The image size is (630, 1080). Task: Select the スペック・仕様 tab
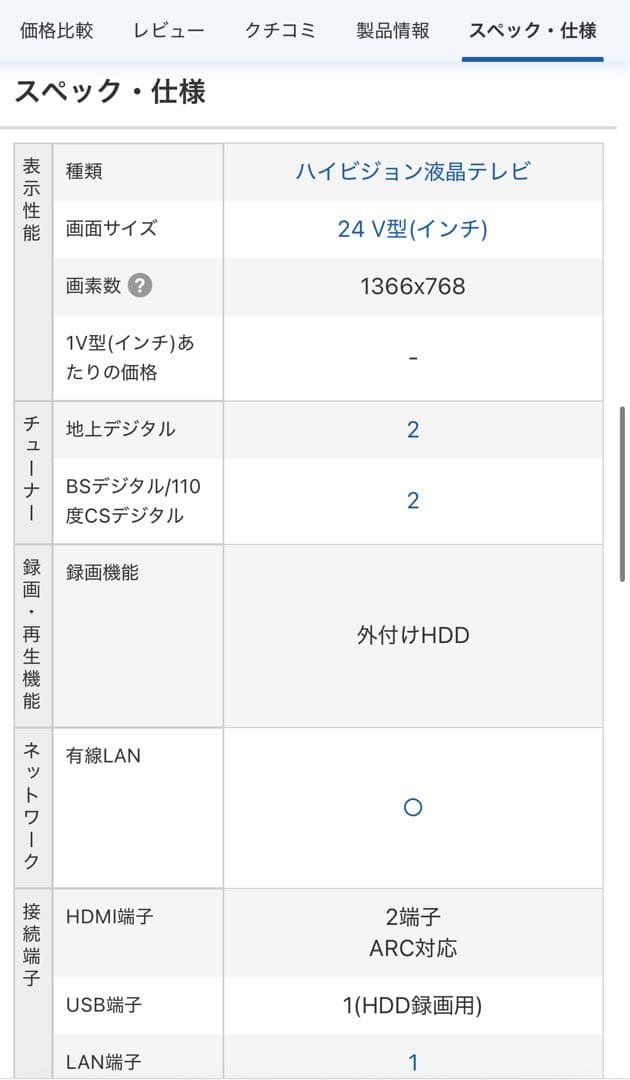tap(533, 30)
